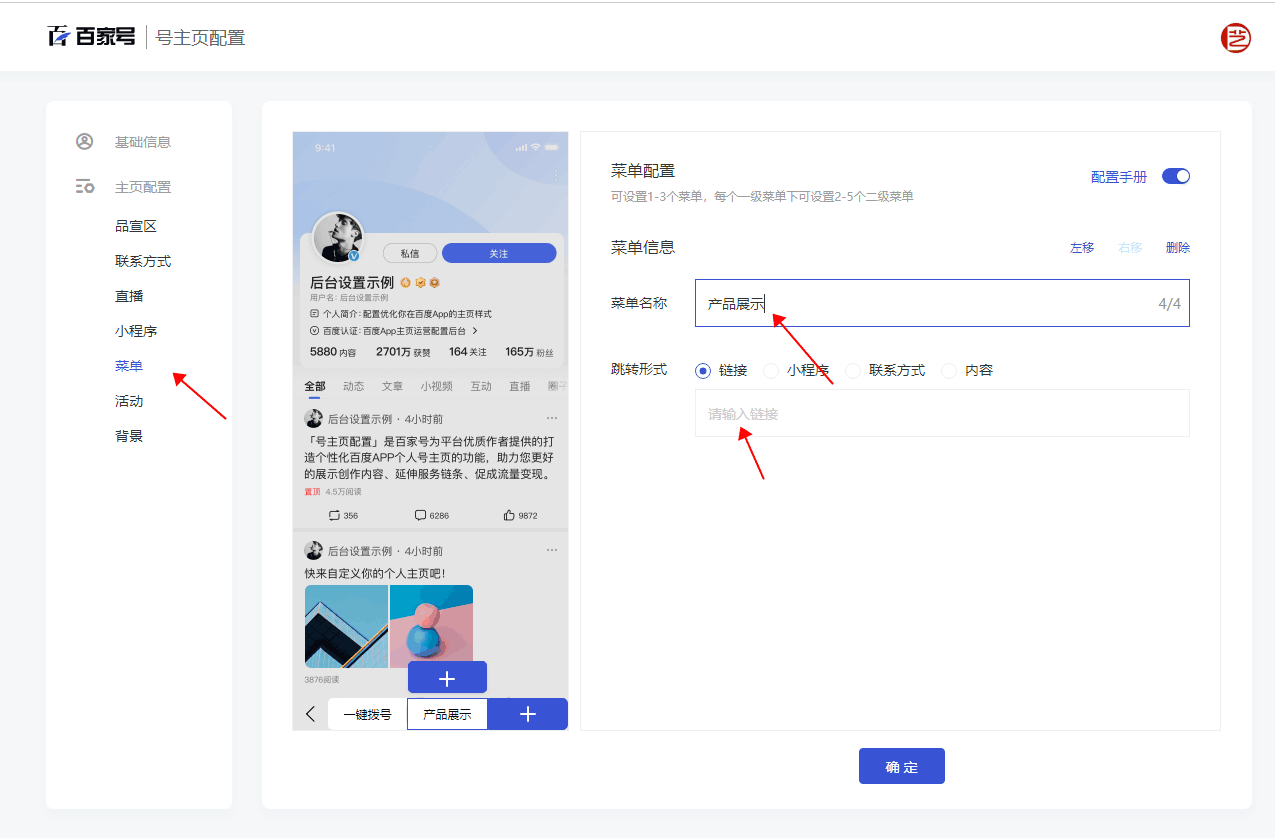Click the plus button at bottom bar right
This screenshot has width=1275, height=838.
coord(528,714)
